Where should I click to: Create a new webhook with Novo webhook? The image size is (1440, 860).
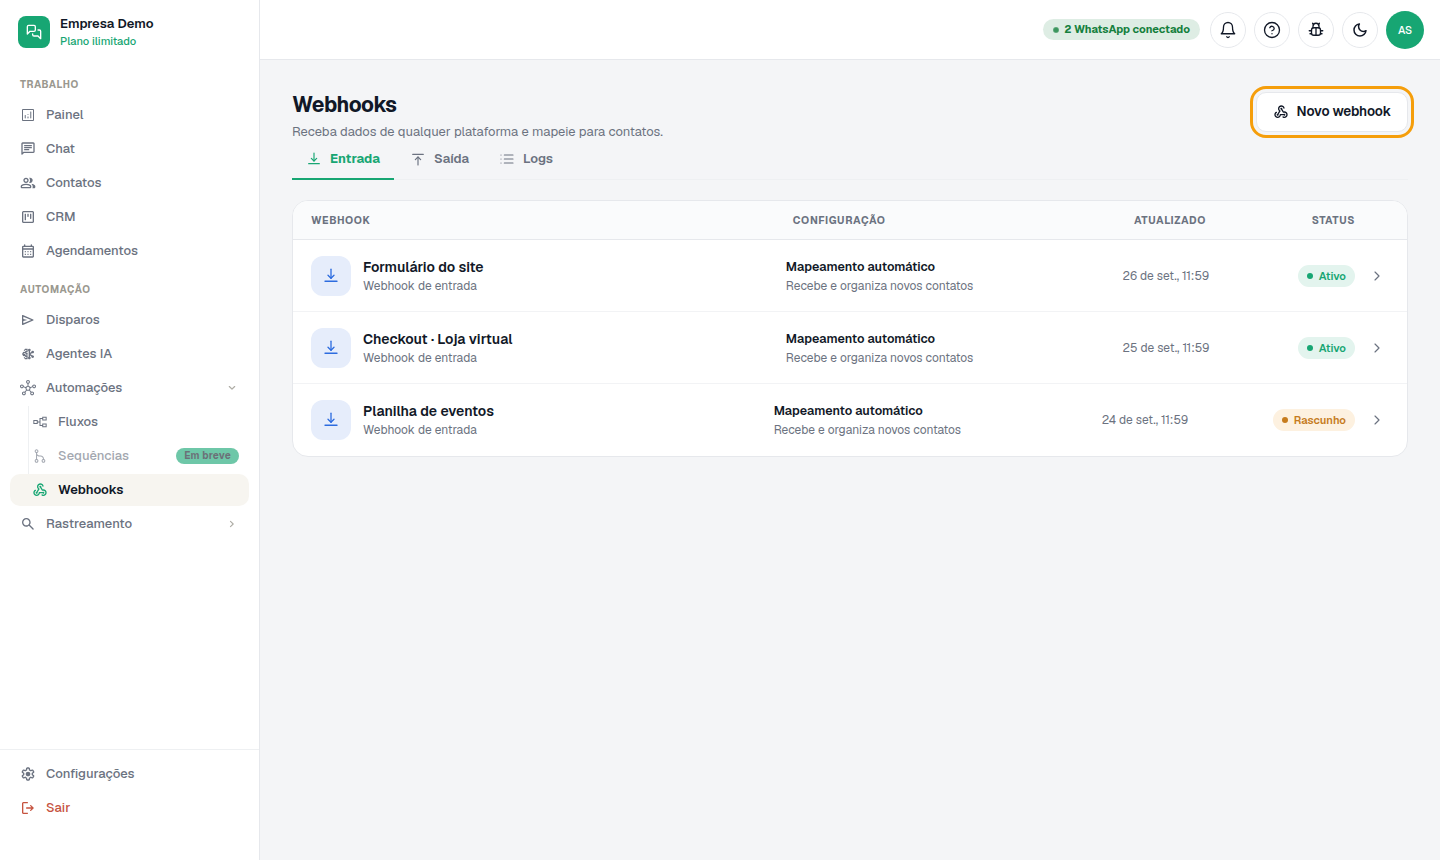[x=1331, y=112]
